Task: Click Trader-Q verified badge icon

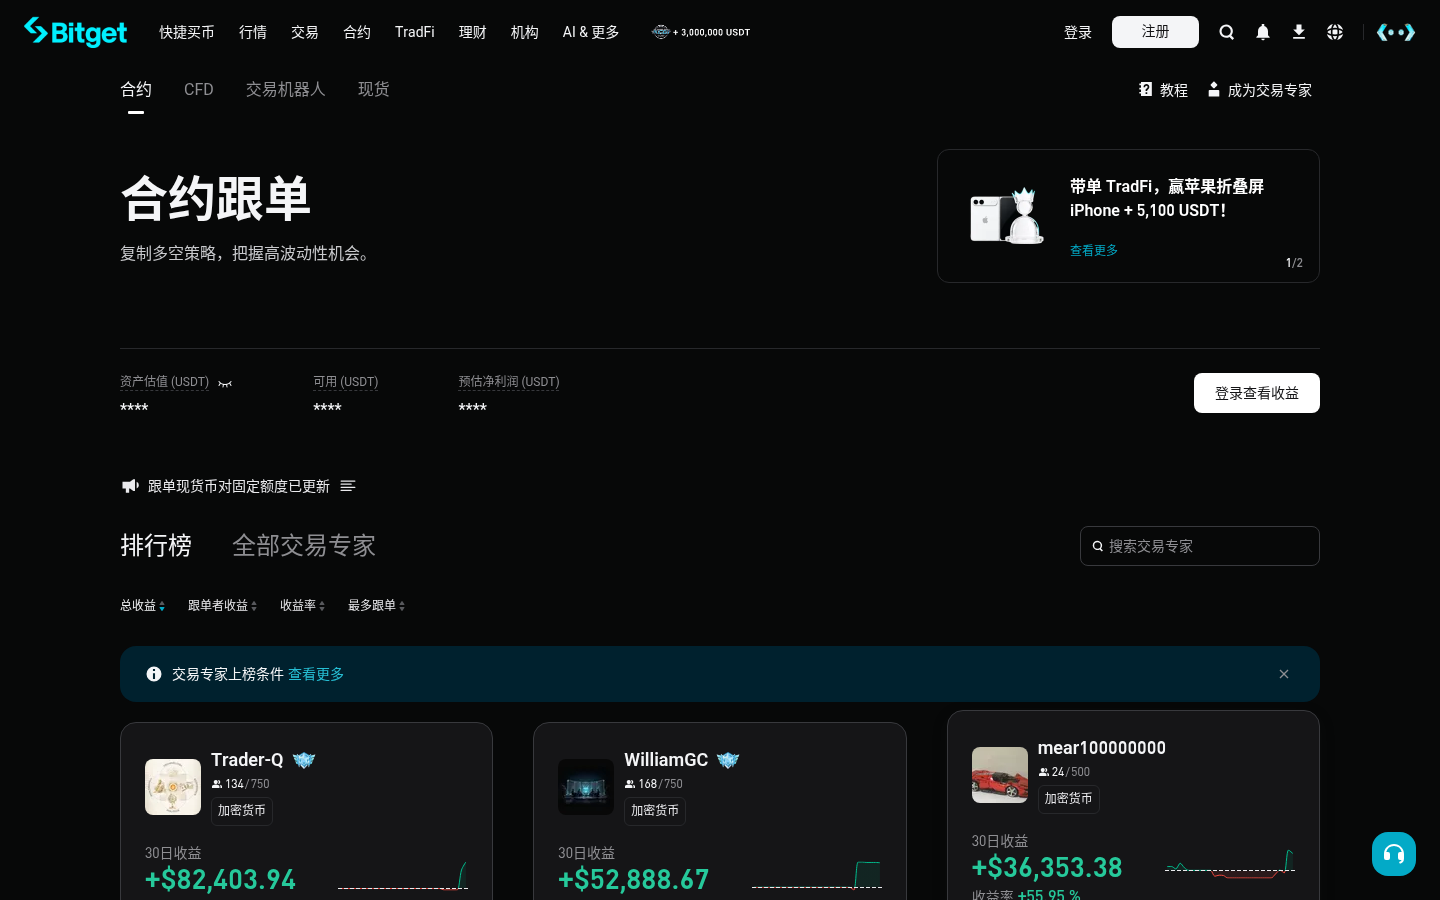Action: (x=304, y=760)
